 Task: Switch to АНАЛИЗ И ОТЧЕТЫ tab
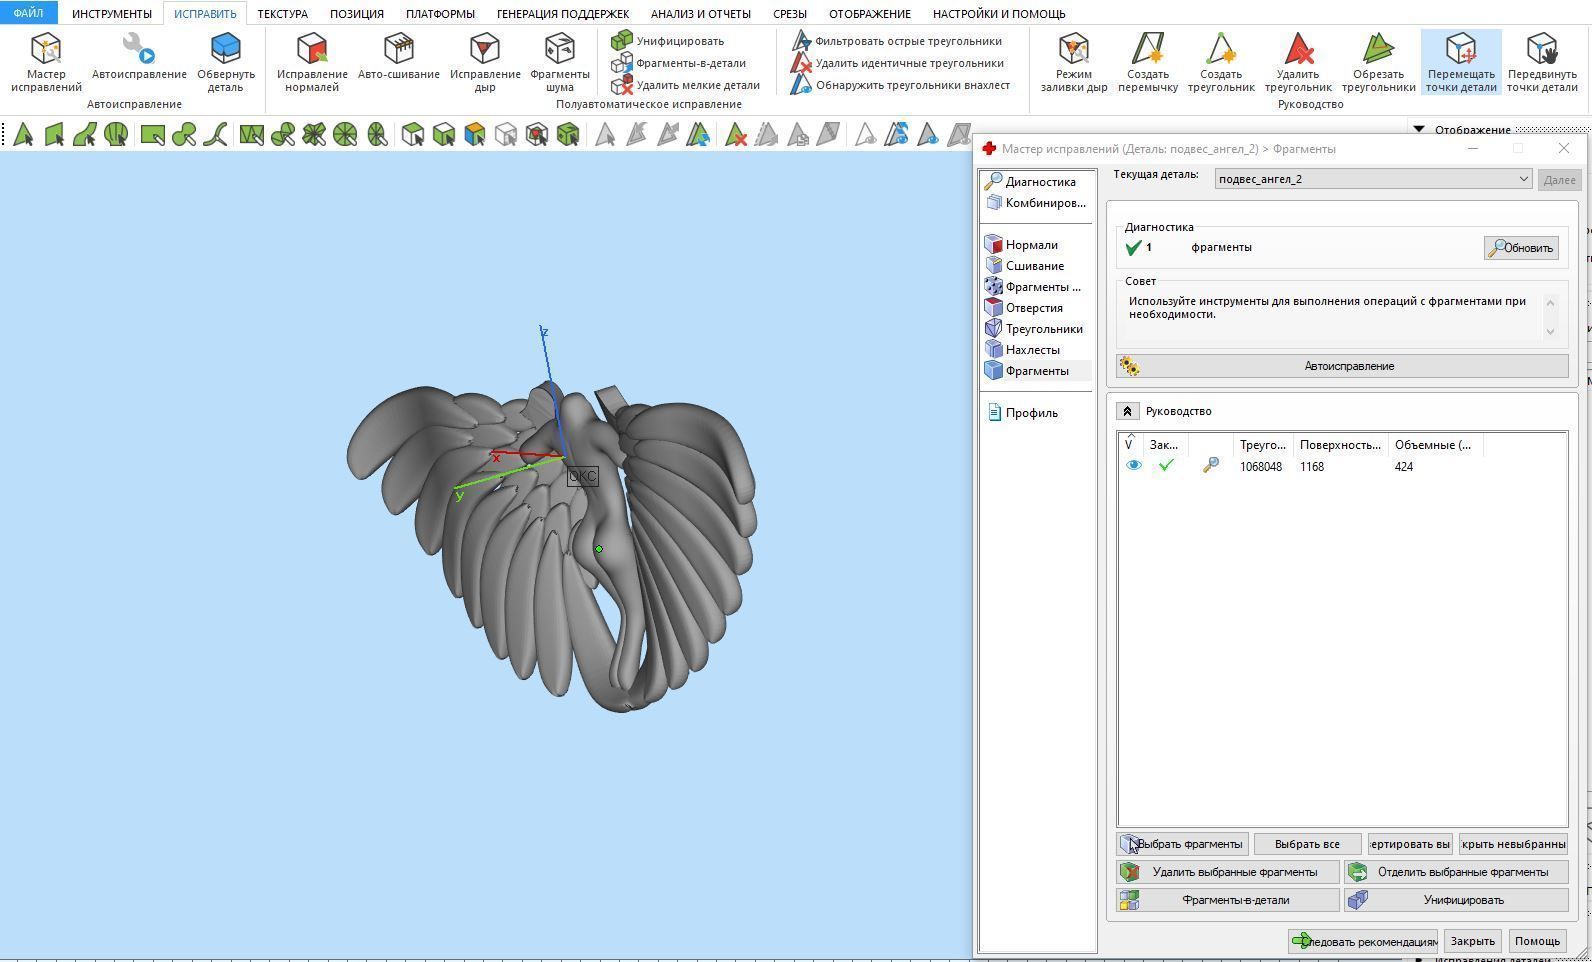pos(701,14)
